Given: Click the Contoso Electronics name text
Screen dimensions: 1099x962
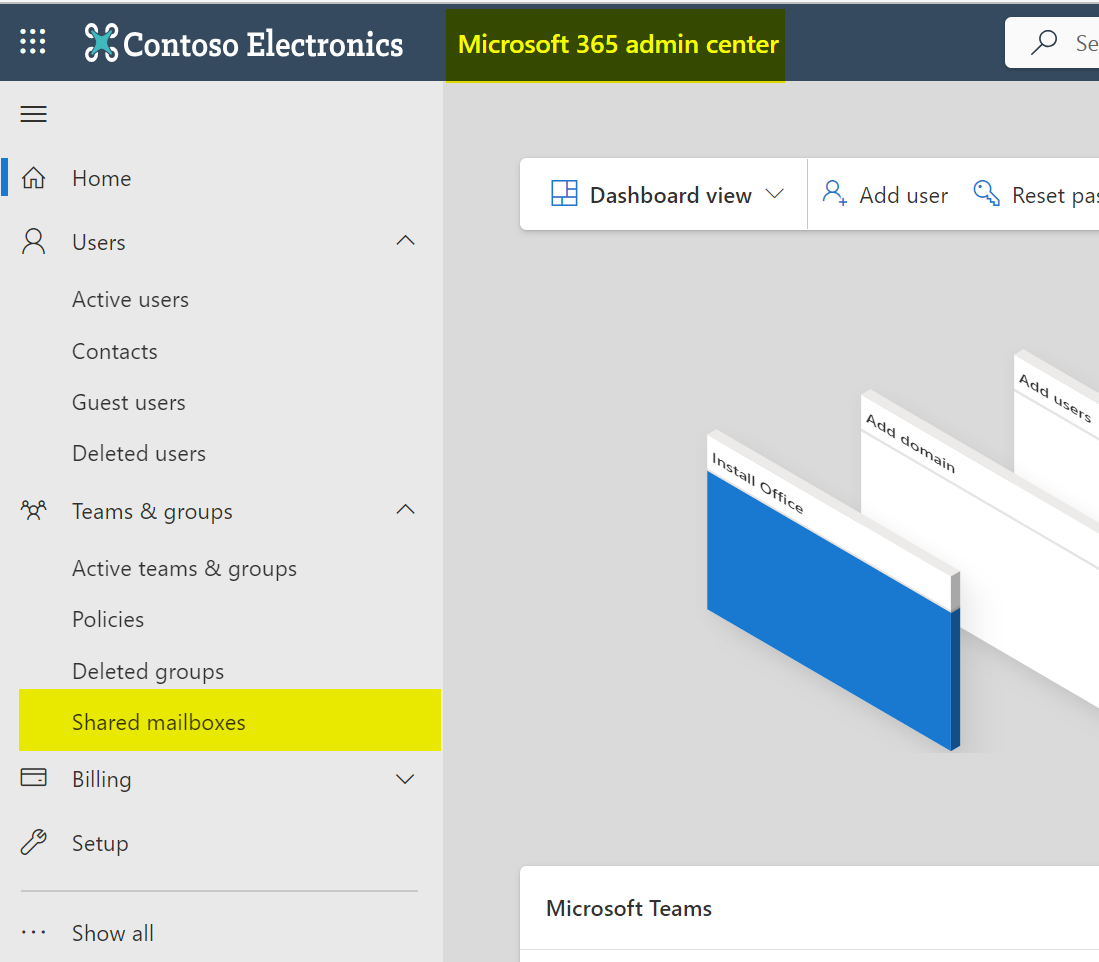Looking at the screenshot, I should click(263, 44).
